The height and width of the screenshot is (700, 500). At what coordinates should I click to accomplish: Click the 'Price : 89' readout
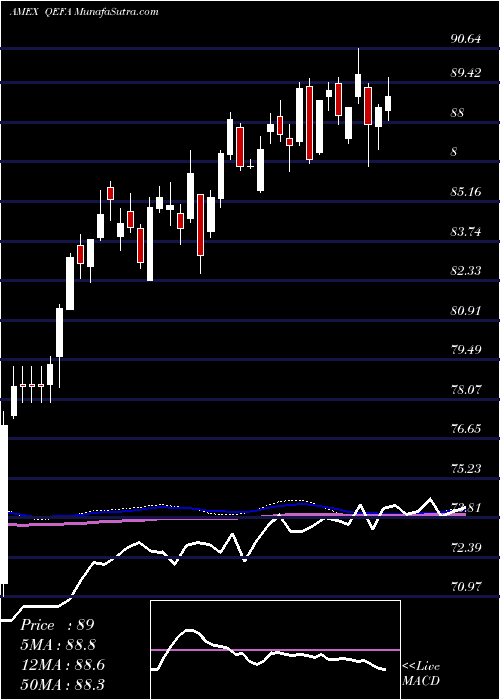click(57, 625)
